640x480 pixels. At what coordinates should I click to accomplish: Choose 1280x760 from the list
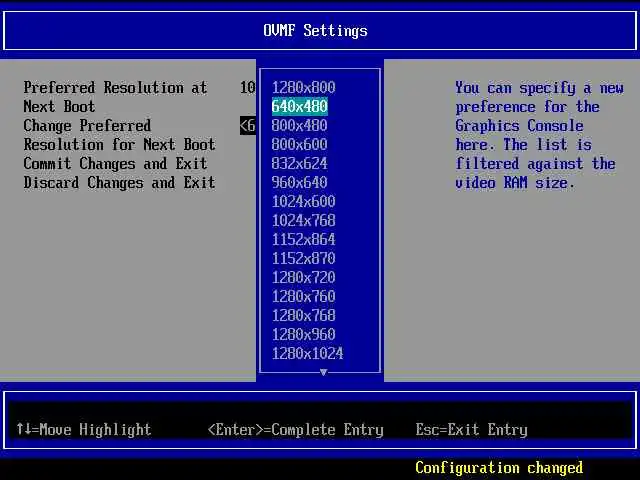tap(303, 296)
